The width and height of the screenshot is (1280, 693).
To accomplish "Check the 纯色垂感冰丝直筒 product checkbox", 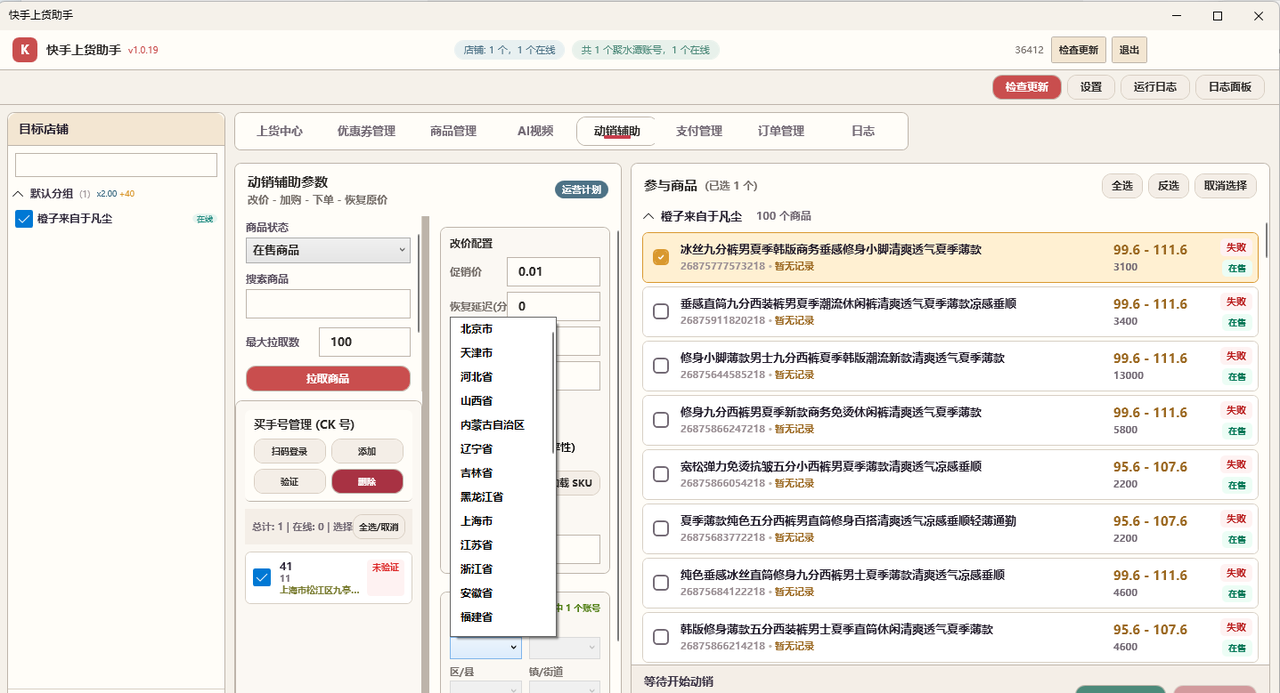I will click(661, 583).
